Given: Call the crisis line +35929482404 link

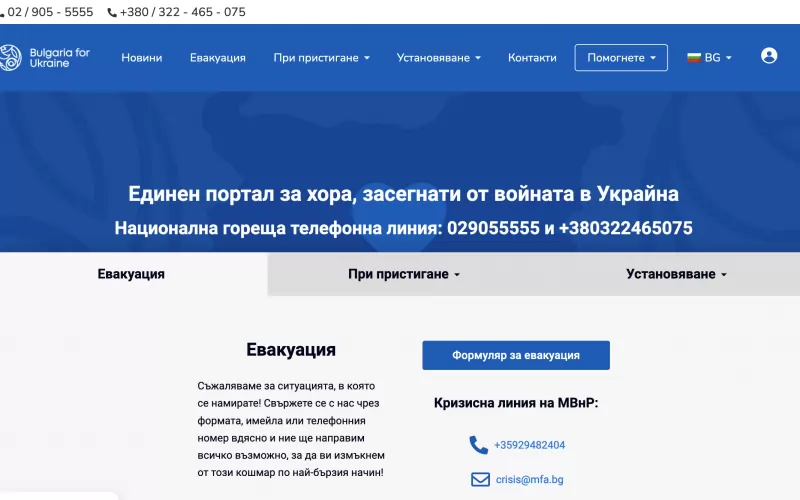Looking at the screenshot, I should [529, 445].
